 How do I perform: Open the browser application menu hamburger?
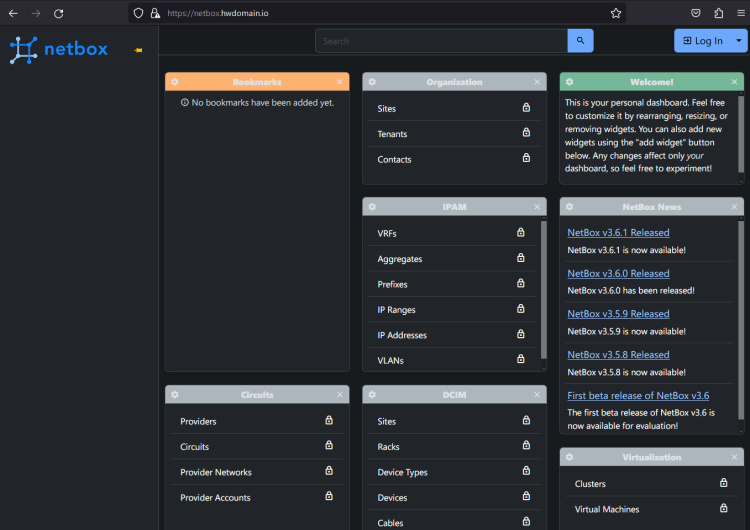point(739,13)
